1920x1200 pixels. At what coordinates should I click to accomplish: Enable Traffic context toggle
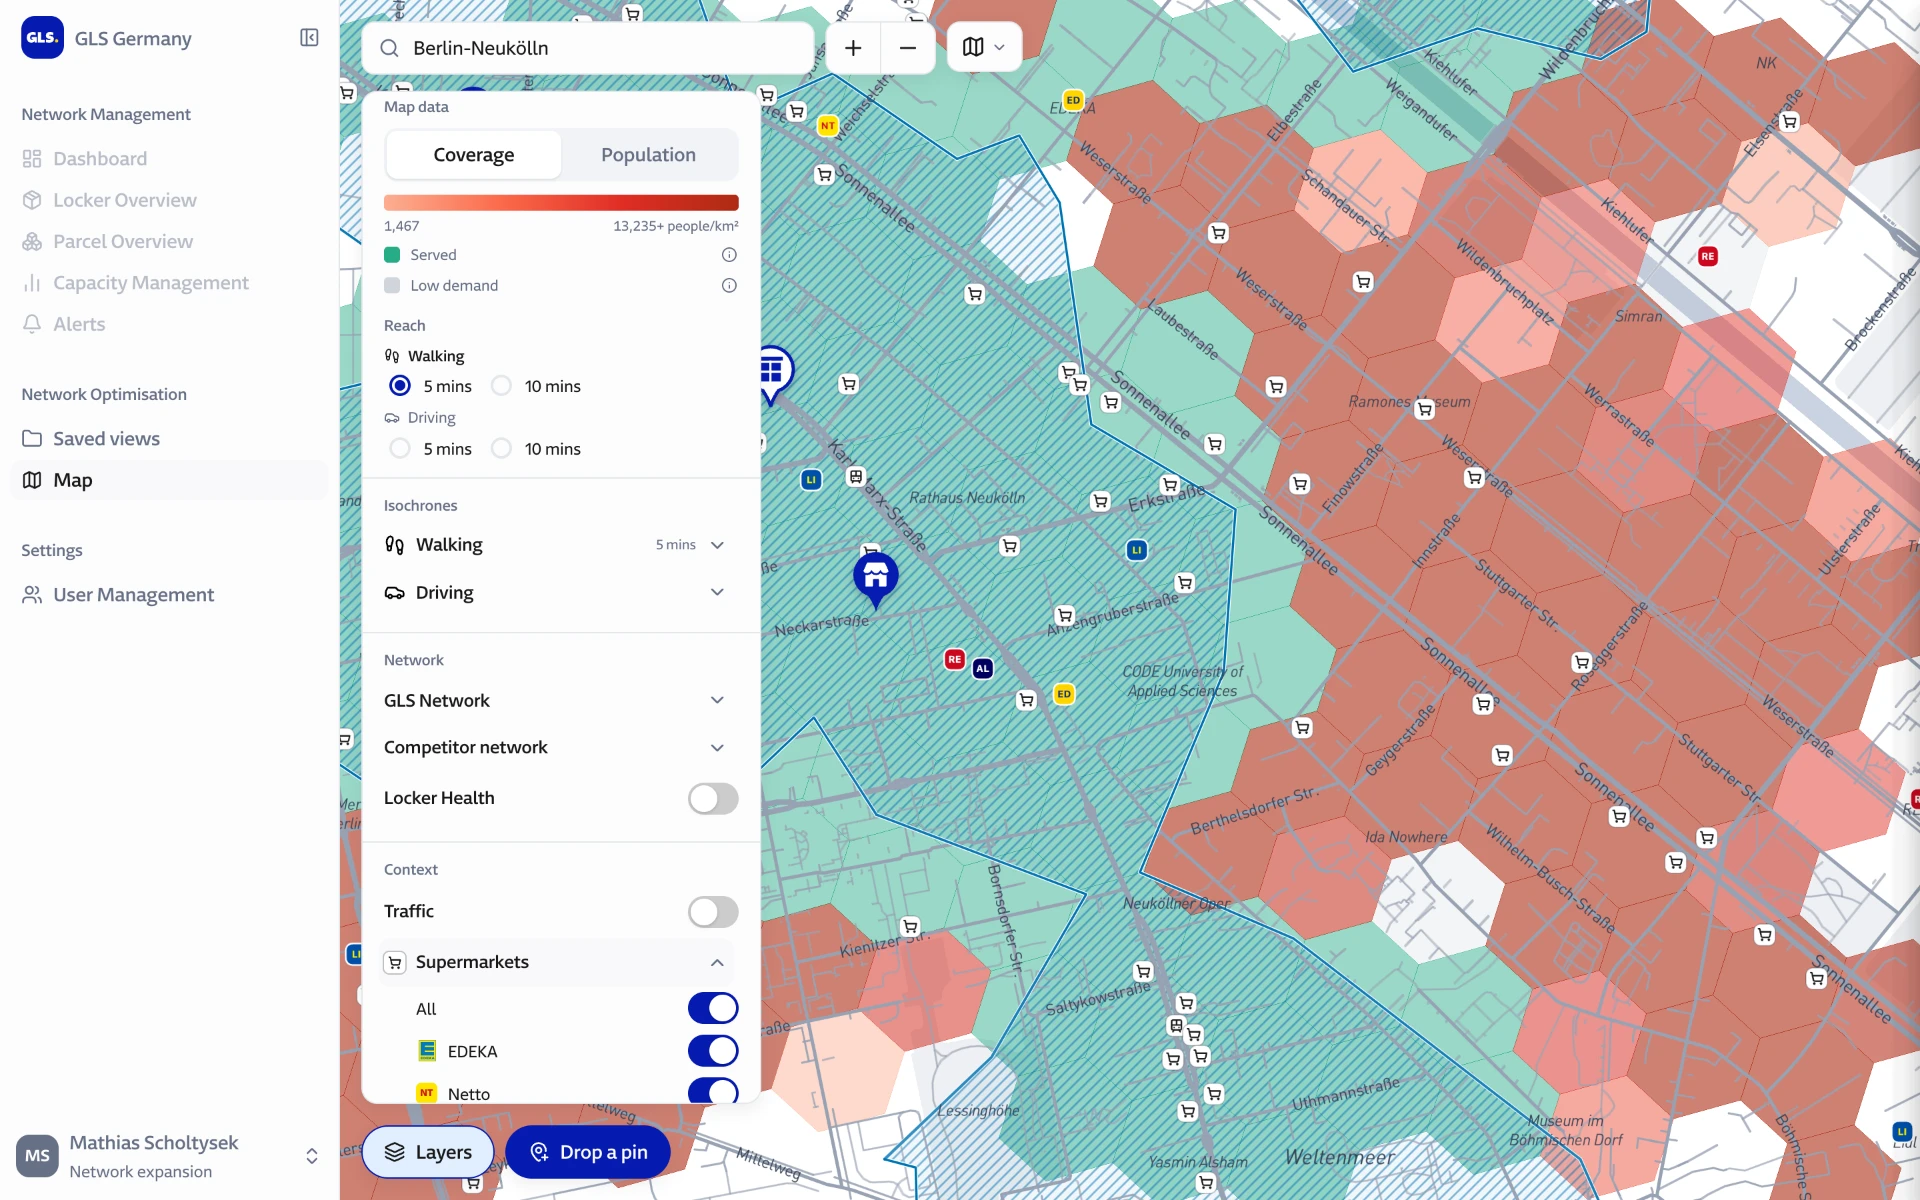click(713, 911)
